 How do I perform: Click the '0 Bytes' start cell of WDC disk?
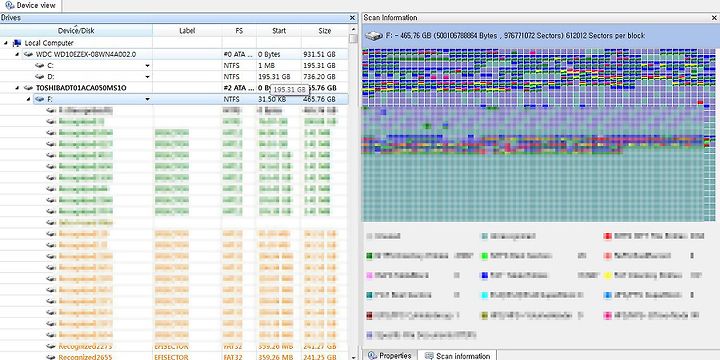(x=269, y=54)
